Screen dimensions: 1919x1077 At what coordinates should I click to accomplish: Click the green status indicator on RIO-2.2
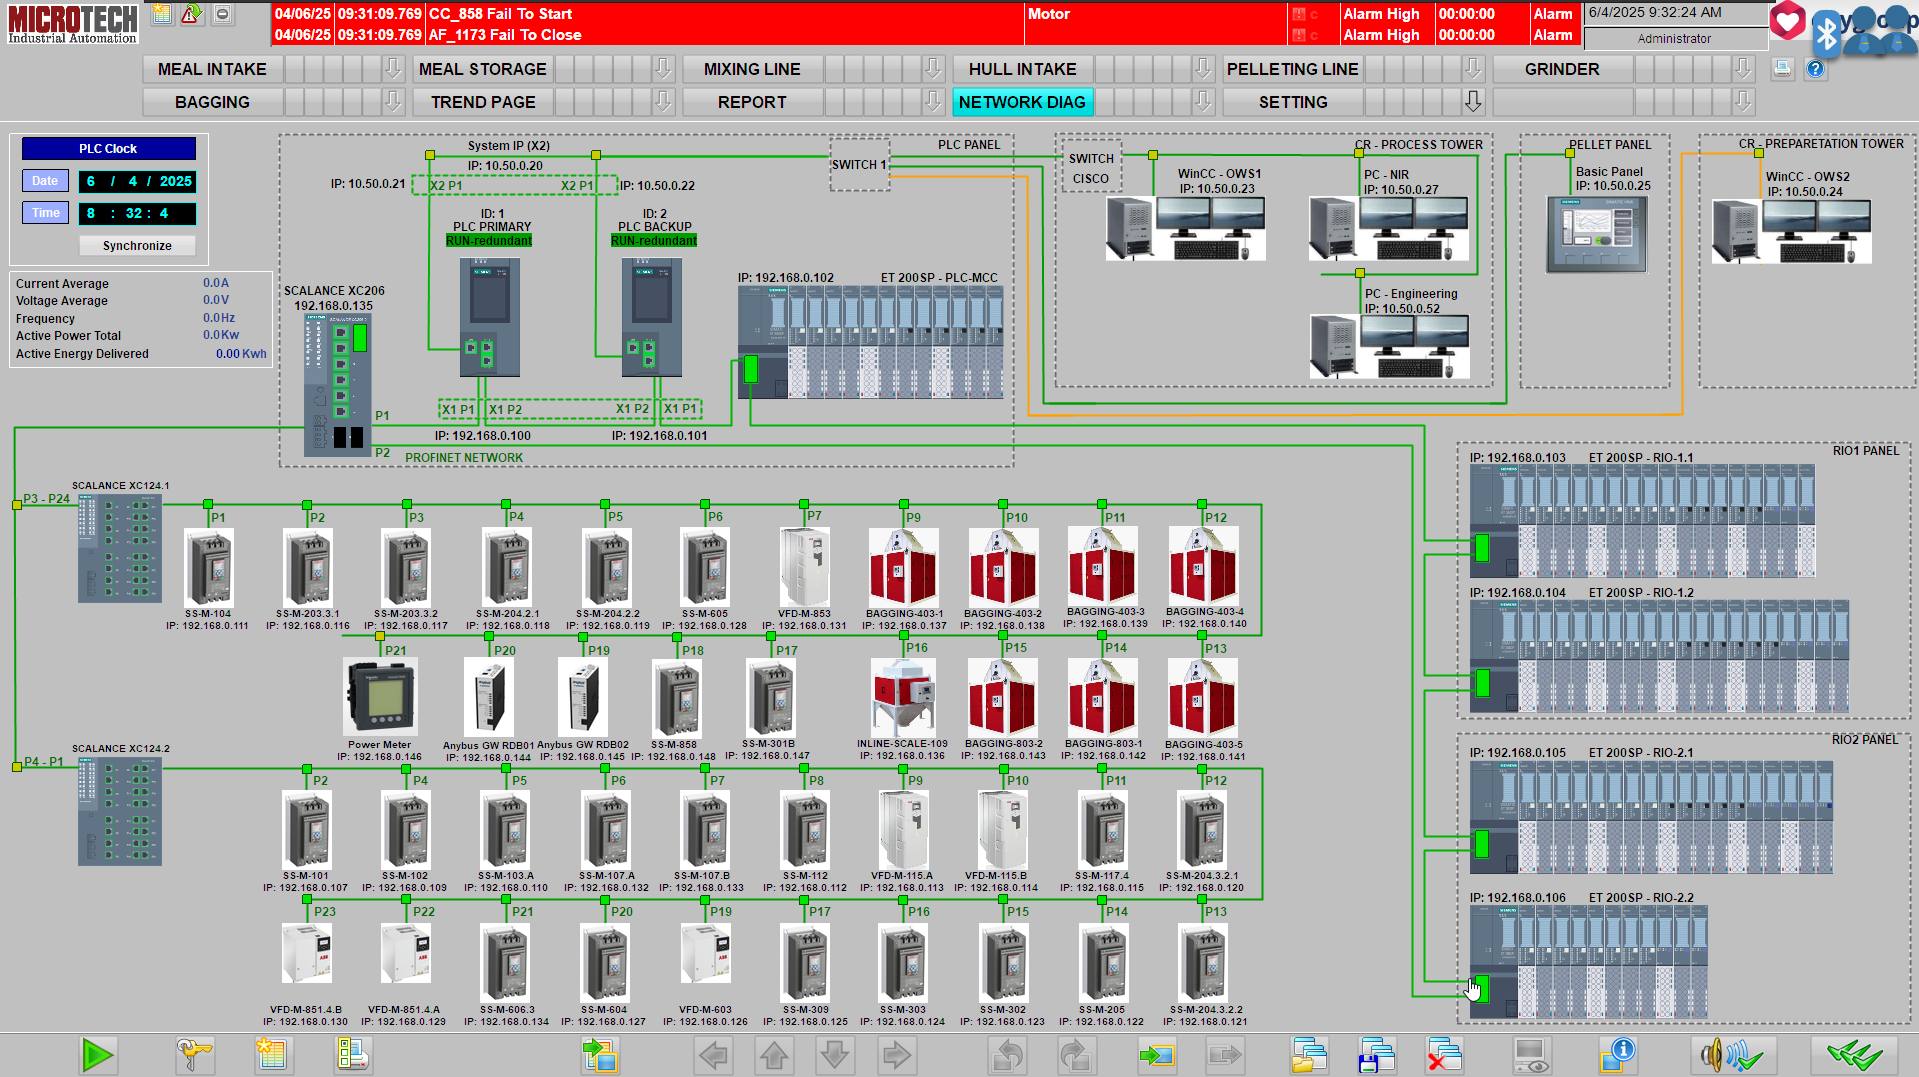(1481, 988)
